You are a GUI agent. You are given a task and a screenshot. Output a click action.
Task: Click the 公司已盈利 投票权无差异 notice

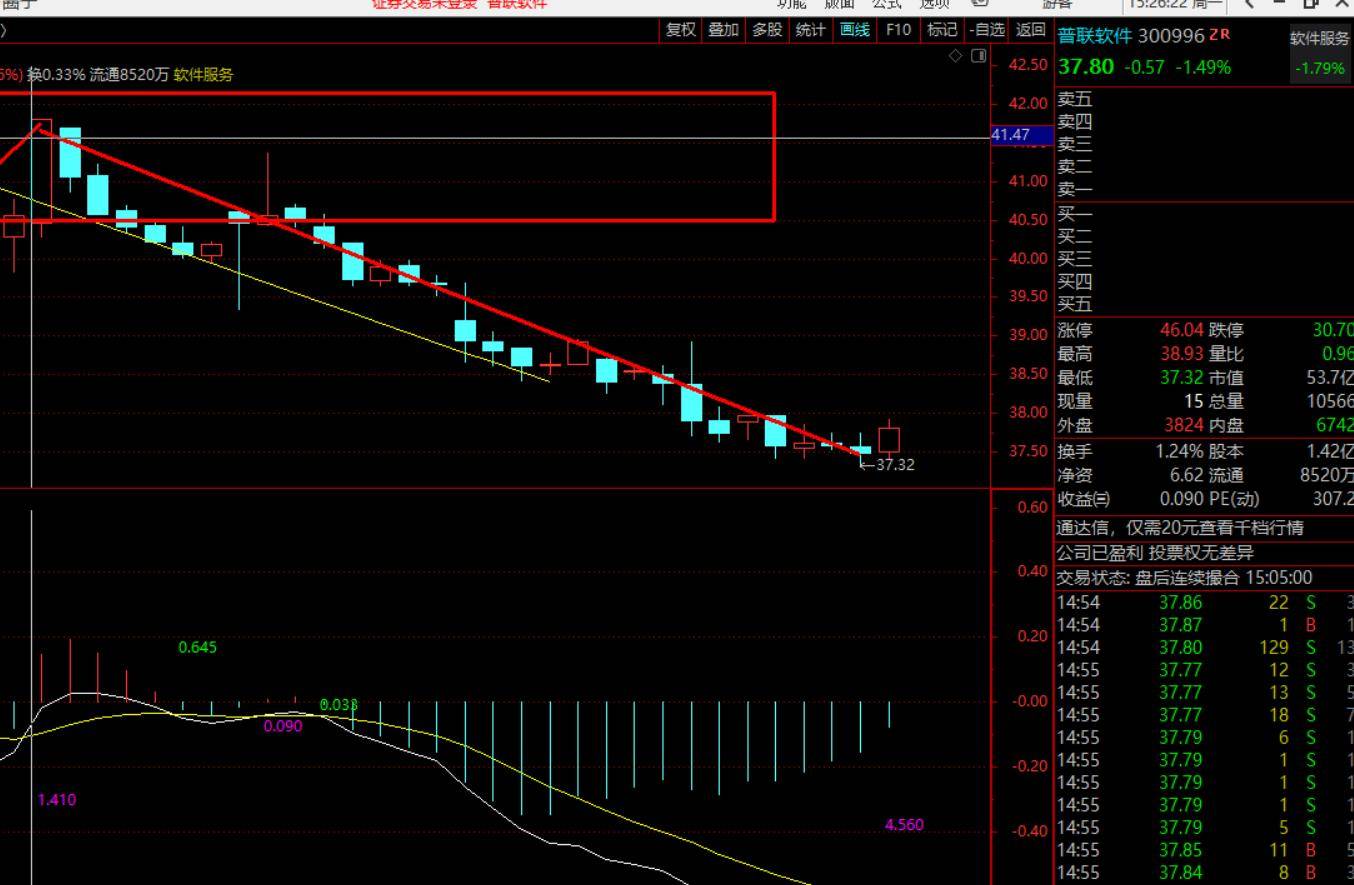point(1155,553)
